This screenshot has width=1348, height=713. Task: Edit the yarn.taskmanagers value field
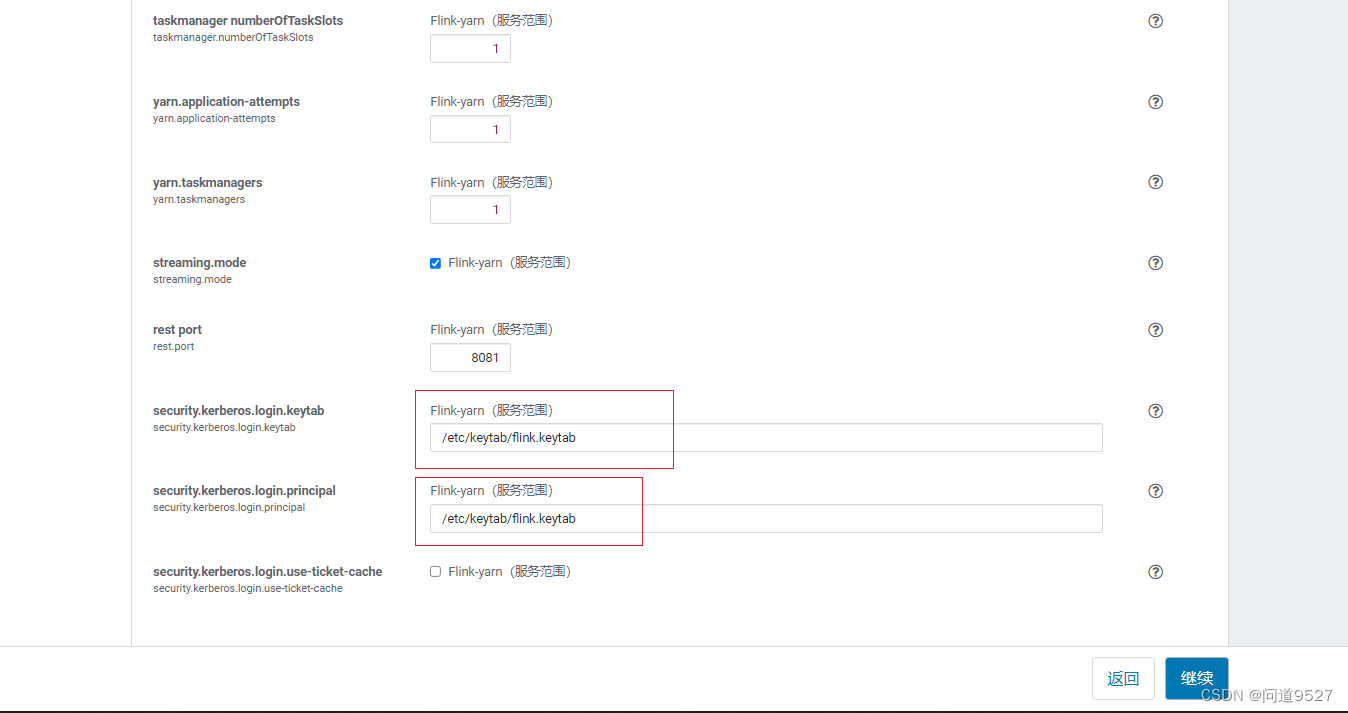click(470, 210)
